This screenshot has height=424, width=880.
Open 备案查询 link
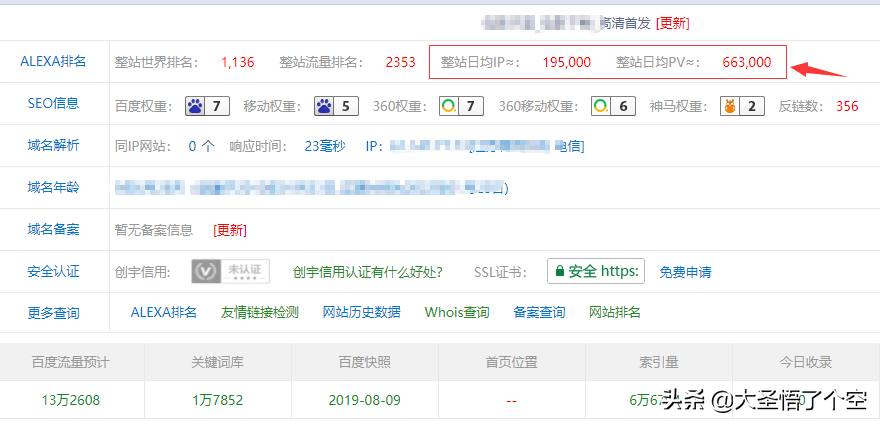coord(539,312)
